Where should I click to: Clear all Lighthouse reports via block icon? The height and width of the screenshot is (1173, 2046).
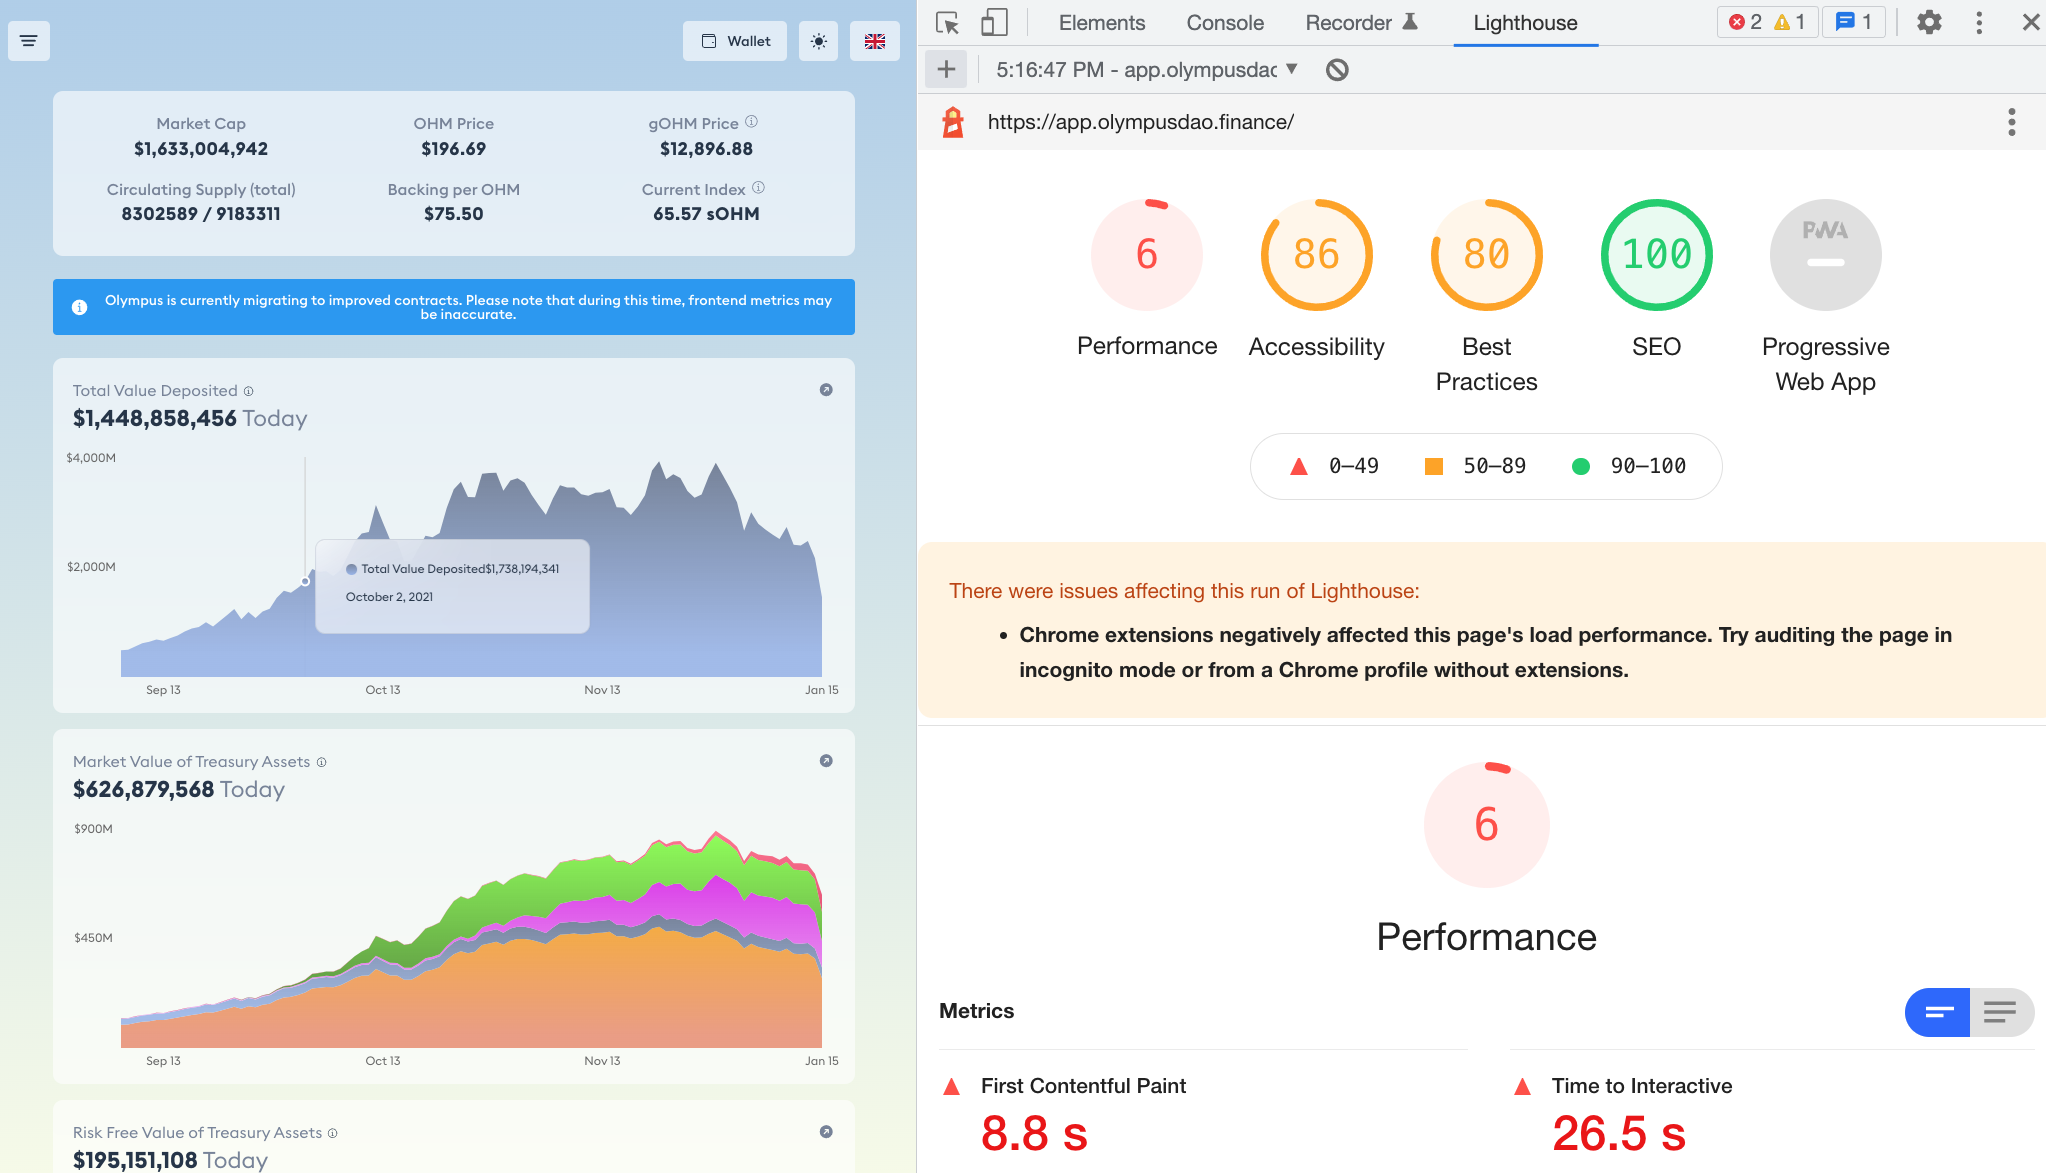1337,70
